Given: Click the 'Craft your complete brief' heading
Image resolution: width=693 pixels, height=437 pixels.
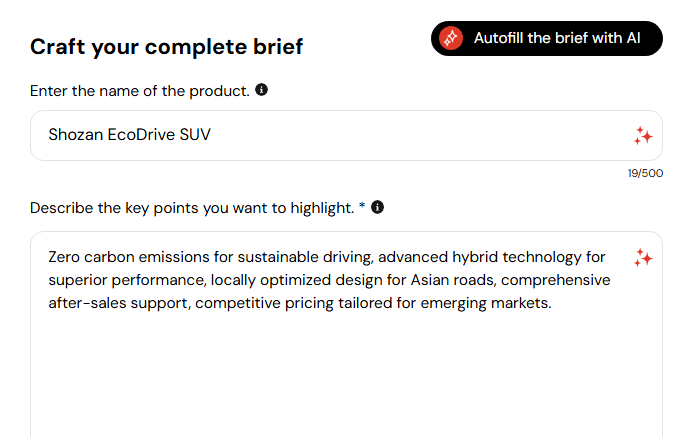Looking at the screenshot, I should [x=167, y=47].
